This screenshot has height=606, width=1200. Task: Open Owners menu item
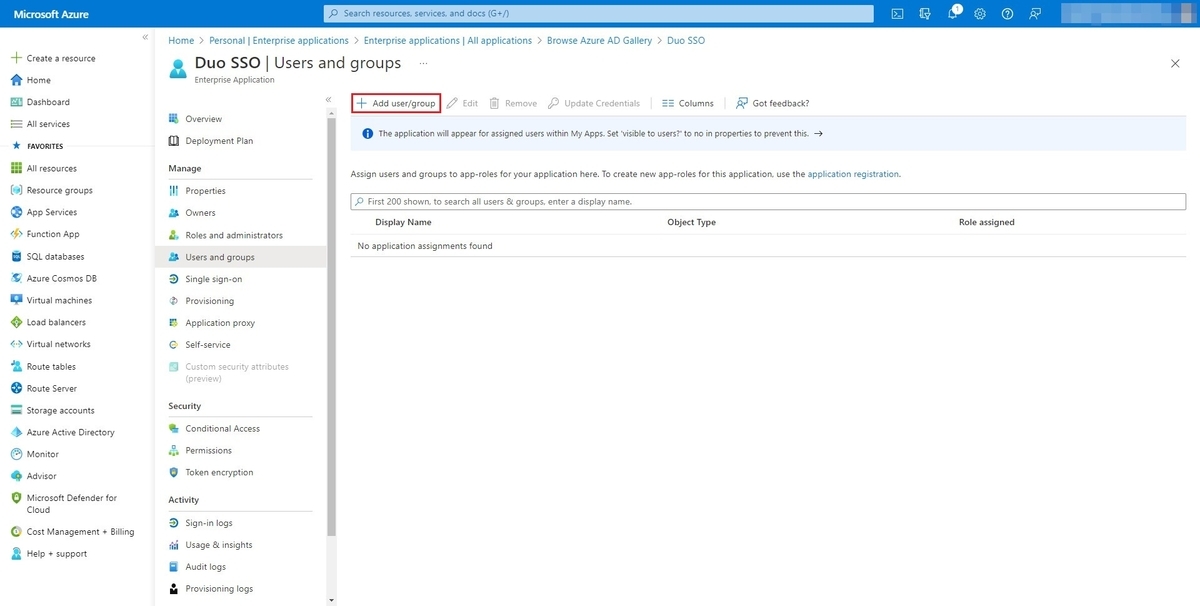pyautogui.click(x=200, y=213)
